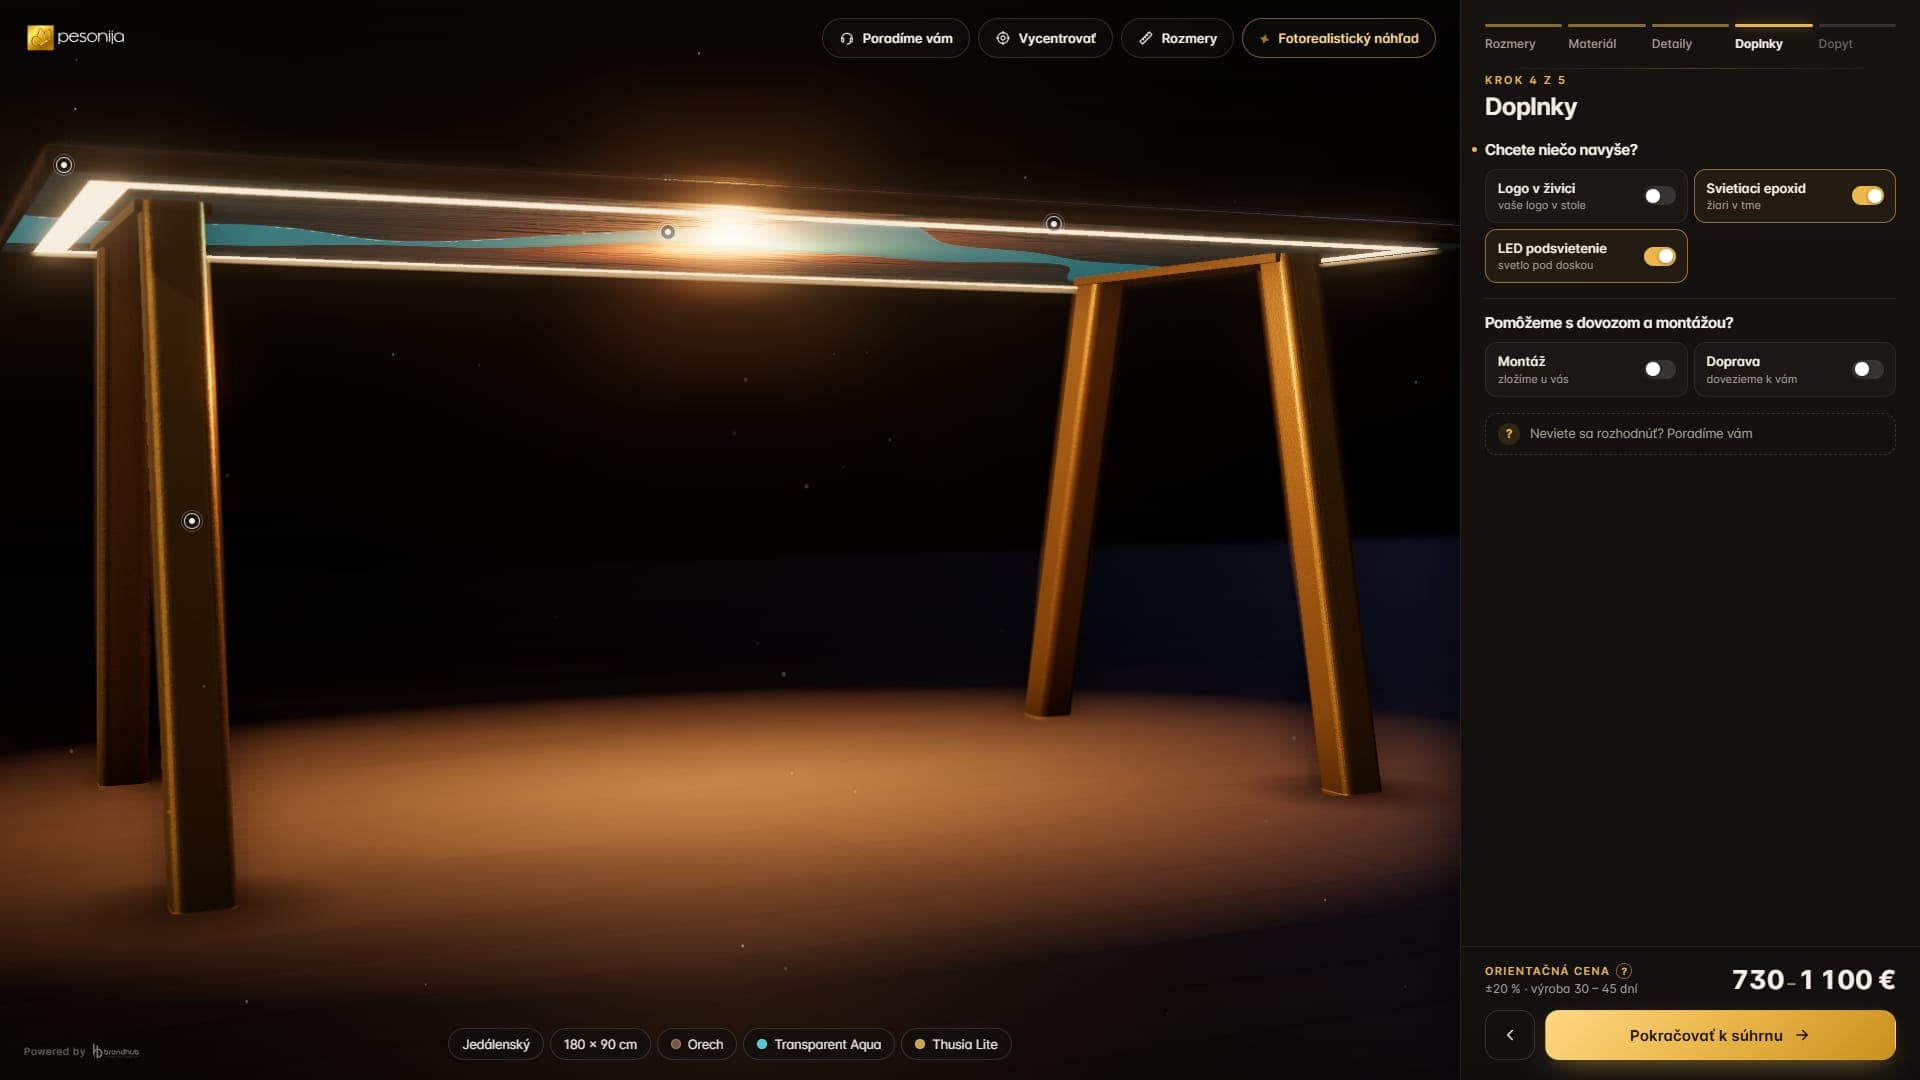Click the arrow icon in Pokračovať k súhrnu
1920x1080 pixels.
pos(1802,1035)
